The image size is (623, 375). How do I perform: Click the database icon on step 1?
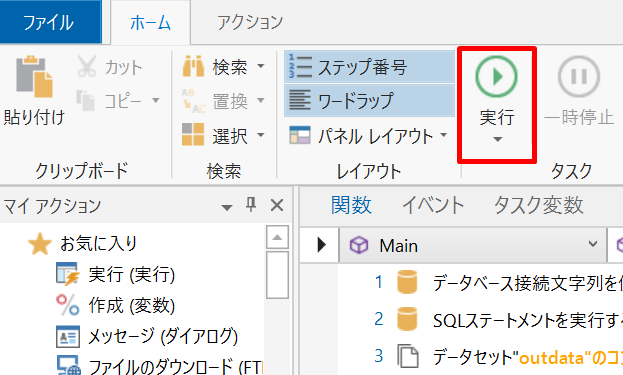pyautogui.click(x=407, y=282)
